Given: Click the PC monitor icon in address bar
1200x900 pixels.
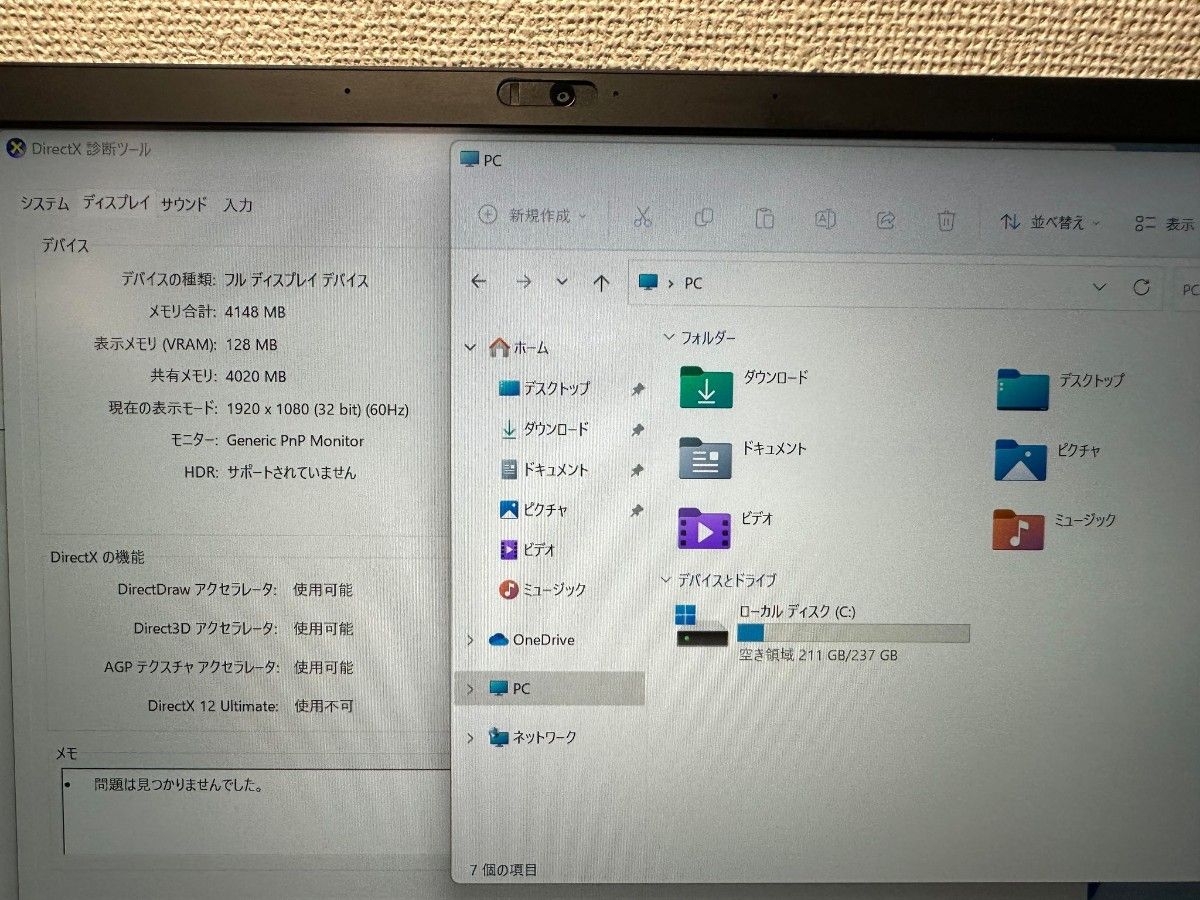Looking at the screenshot, I should tap(650, 283).
